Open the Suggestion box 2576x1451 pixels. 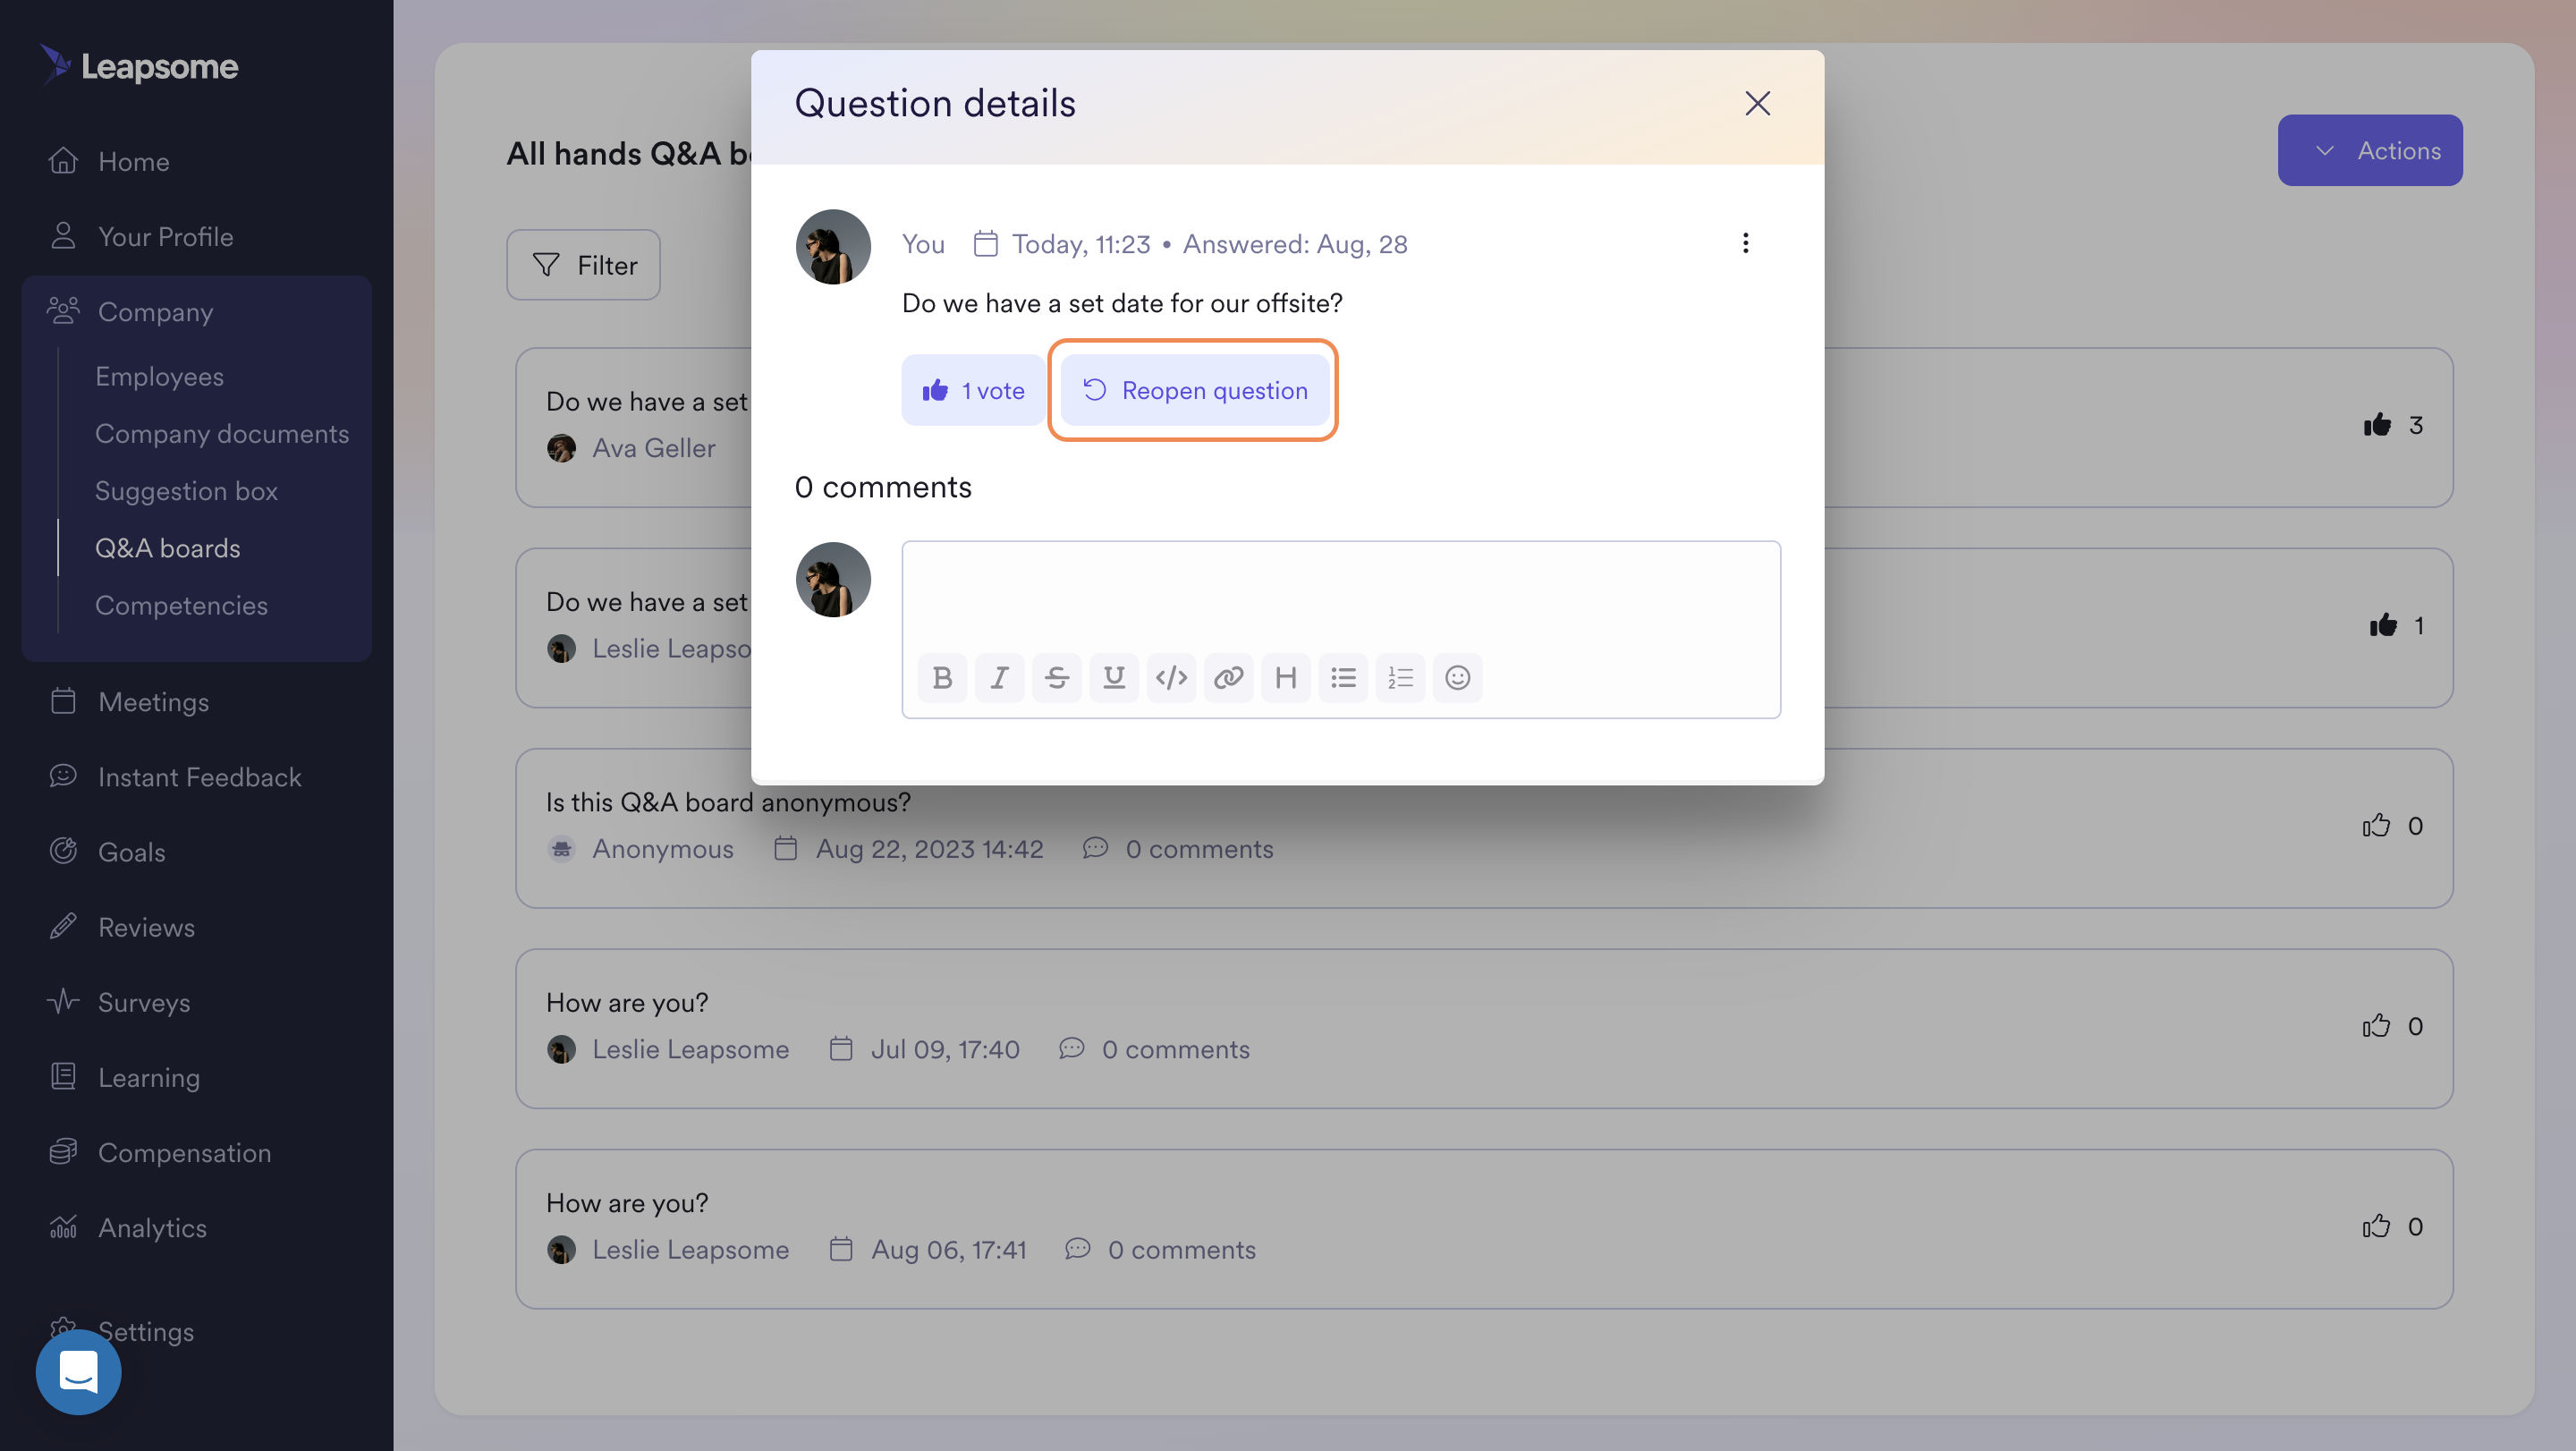pyautogui.click(x=186, y=490)
